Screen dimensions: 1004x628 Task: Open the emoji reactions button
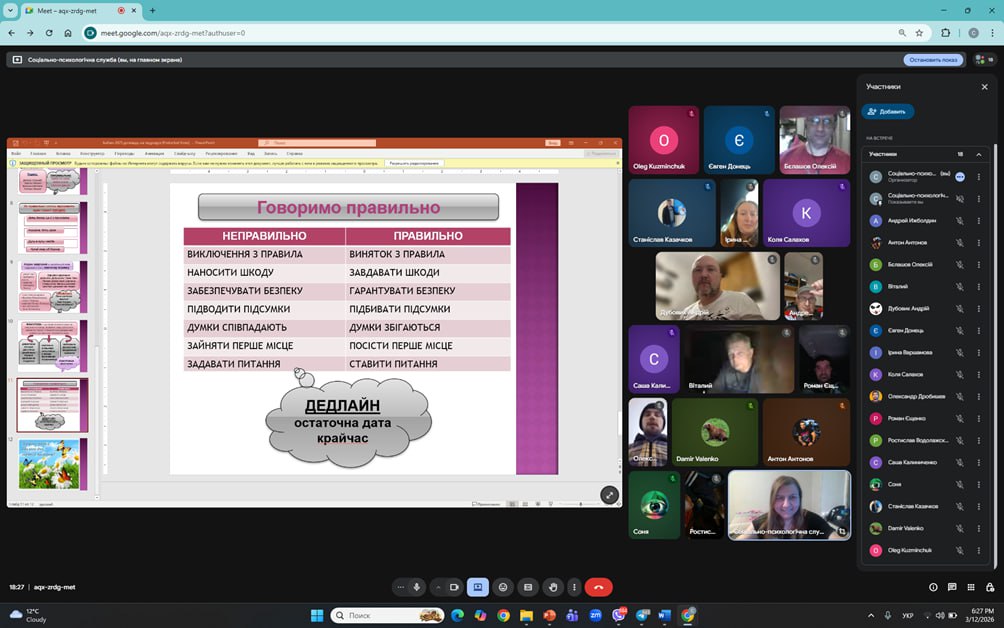503,587
